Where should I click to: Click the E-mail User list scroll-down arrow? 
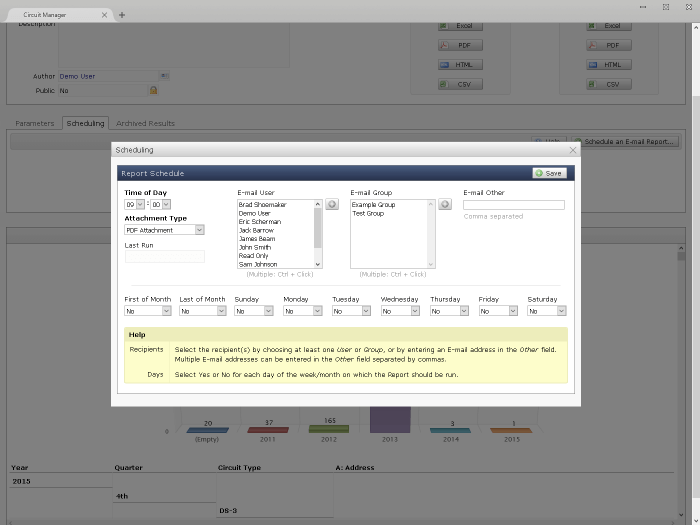click(318, 265)
